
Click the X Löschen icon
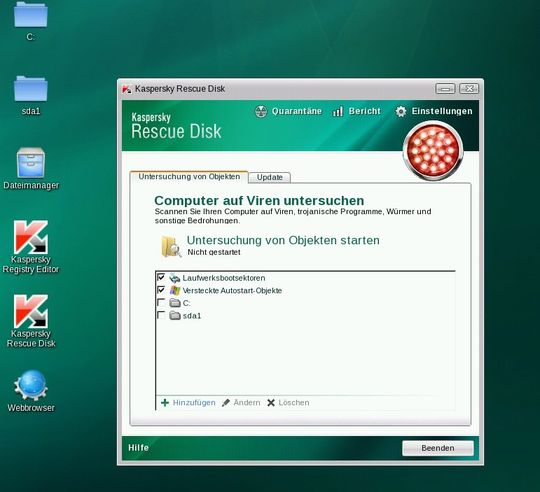(271, 402)
